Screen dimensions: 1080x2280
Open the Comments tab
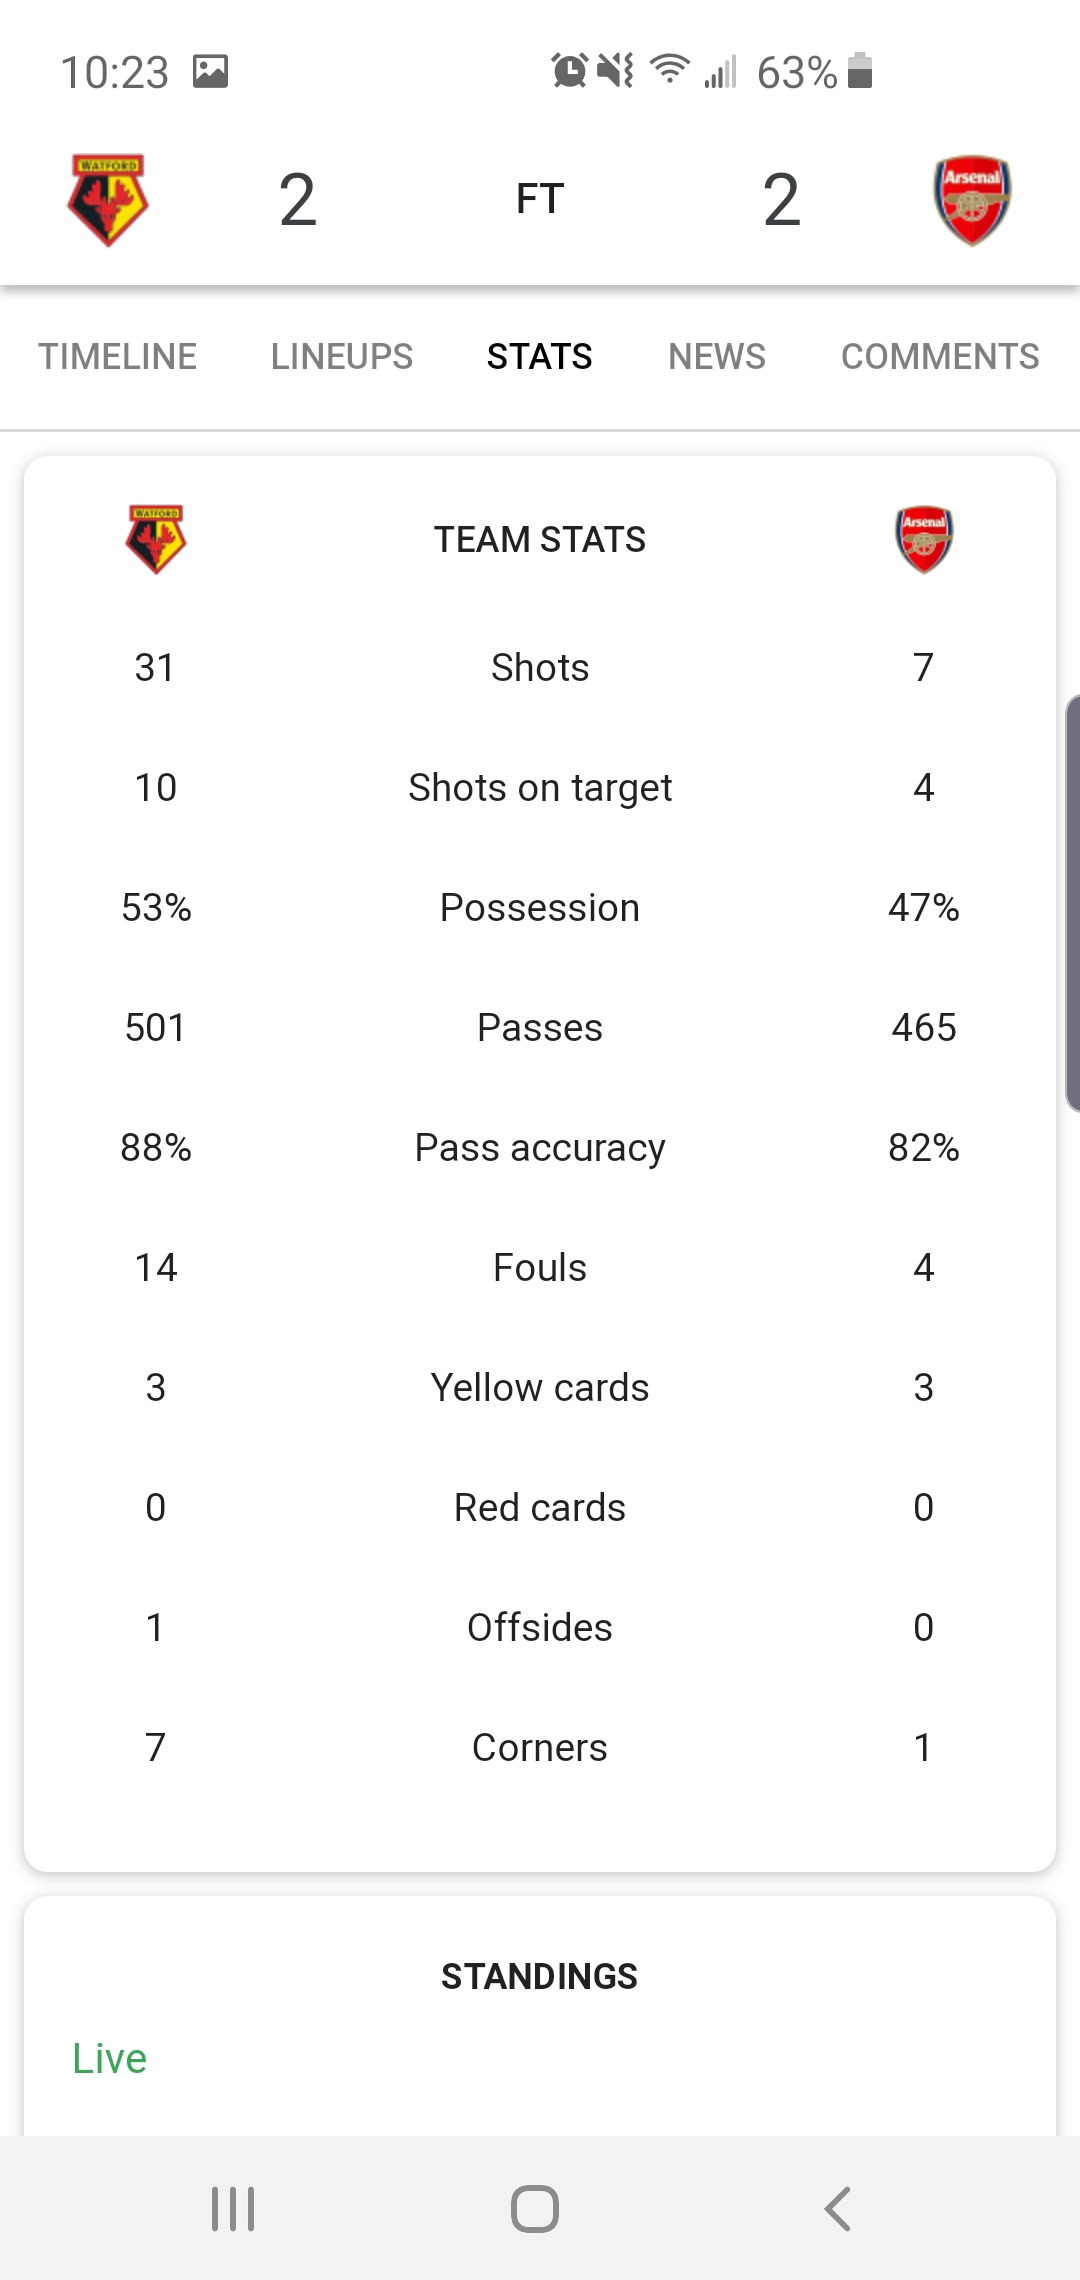(x=940, y=357)
